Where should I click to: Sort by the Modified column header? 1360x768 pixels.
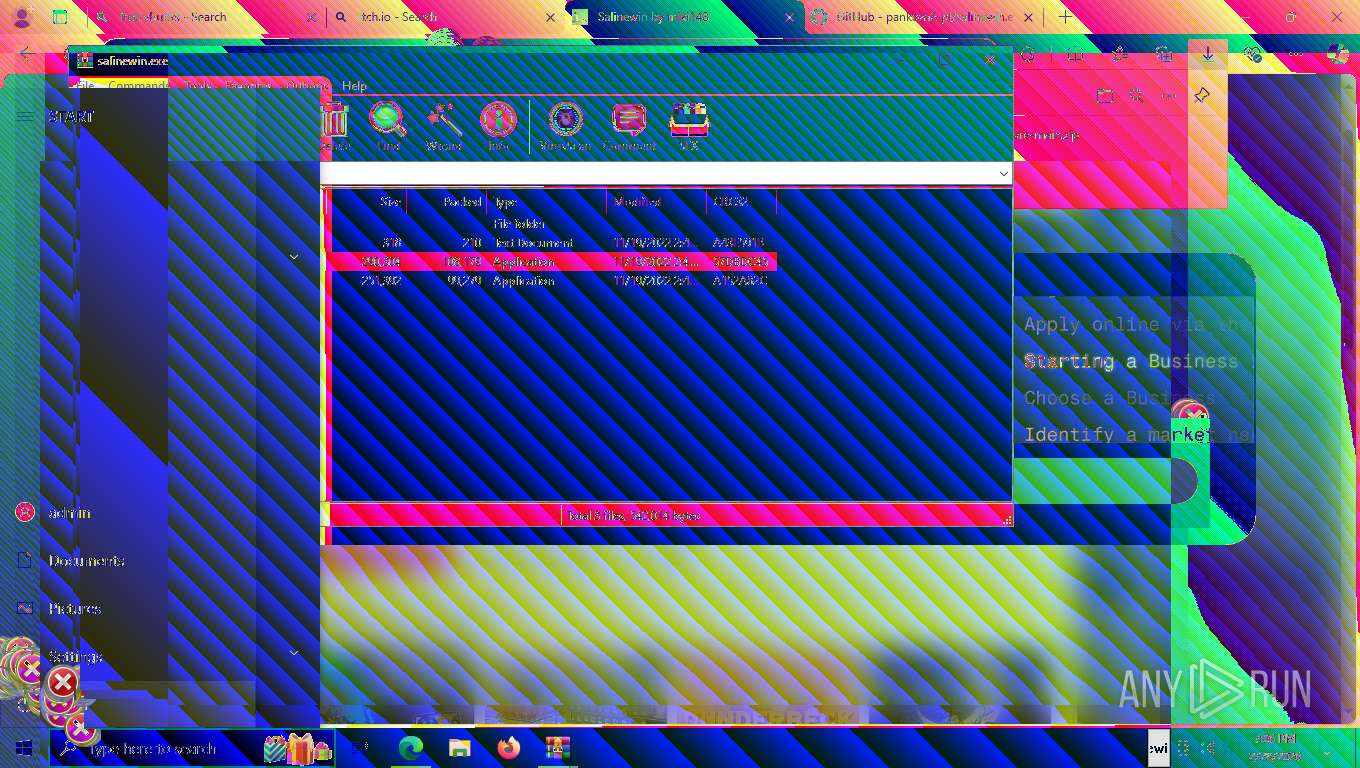coord(657,202)
